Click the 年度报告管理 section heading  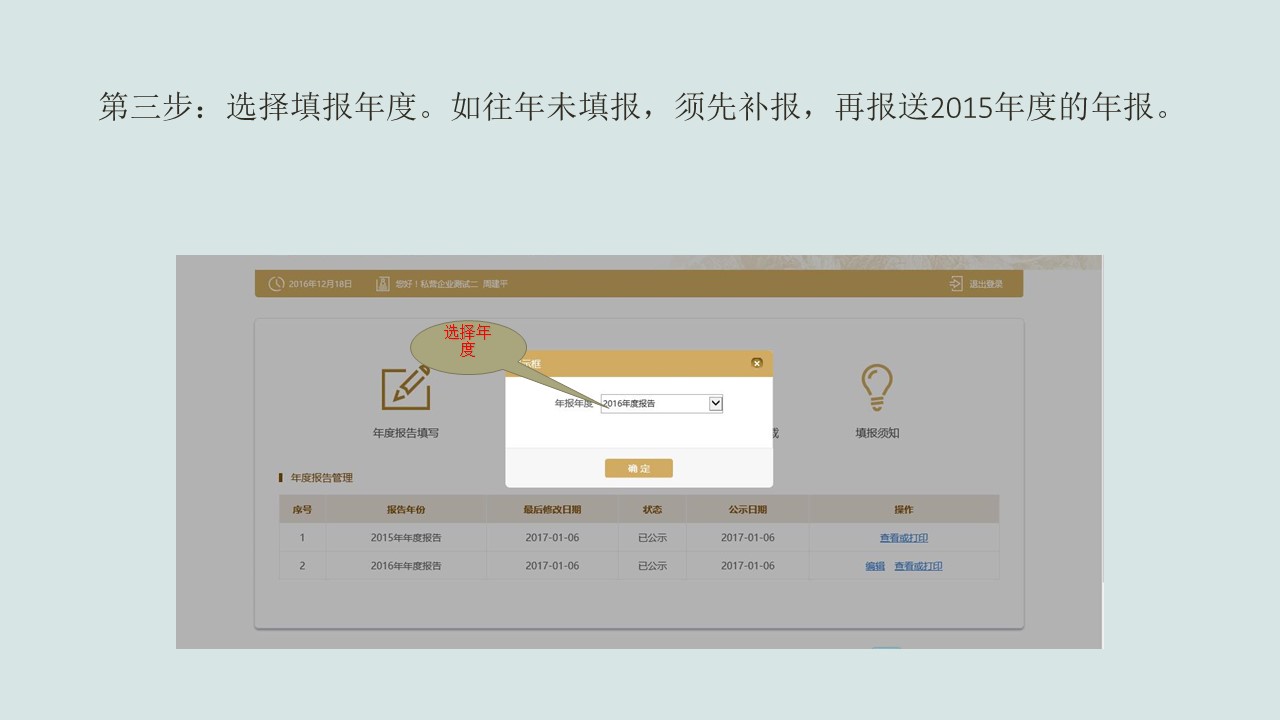321,478
